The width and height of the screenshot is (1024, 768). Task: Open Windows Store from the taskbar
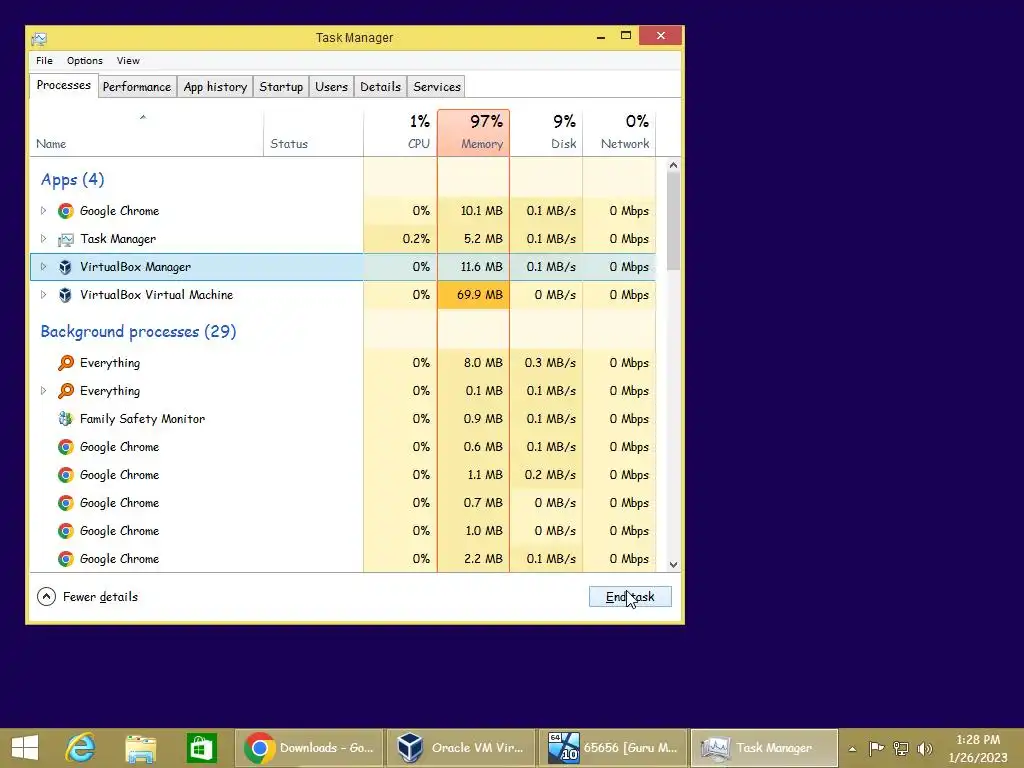tap(201, 748)
